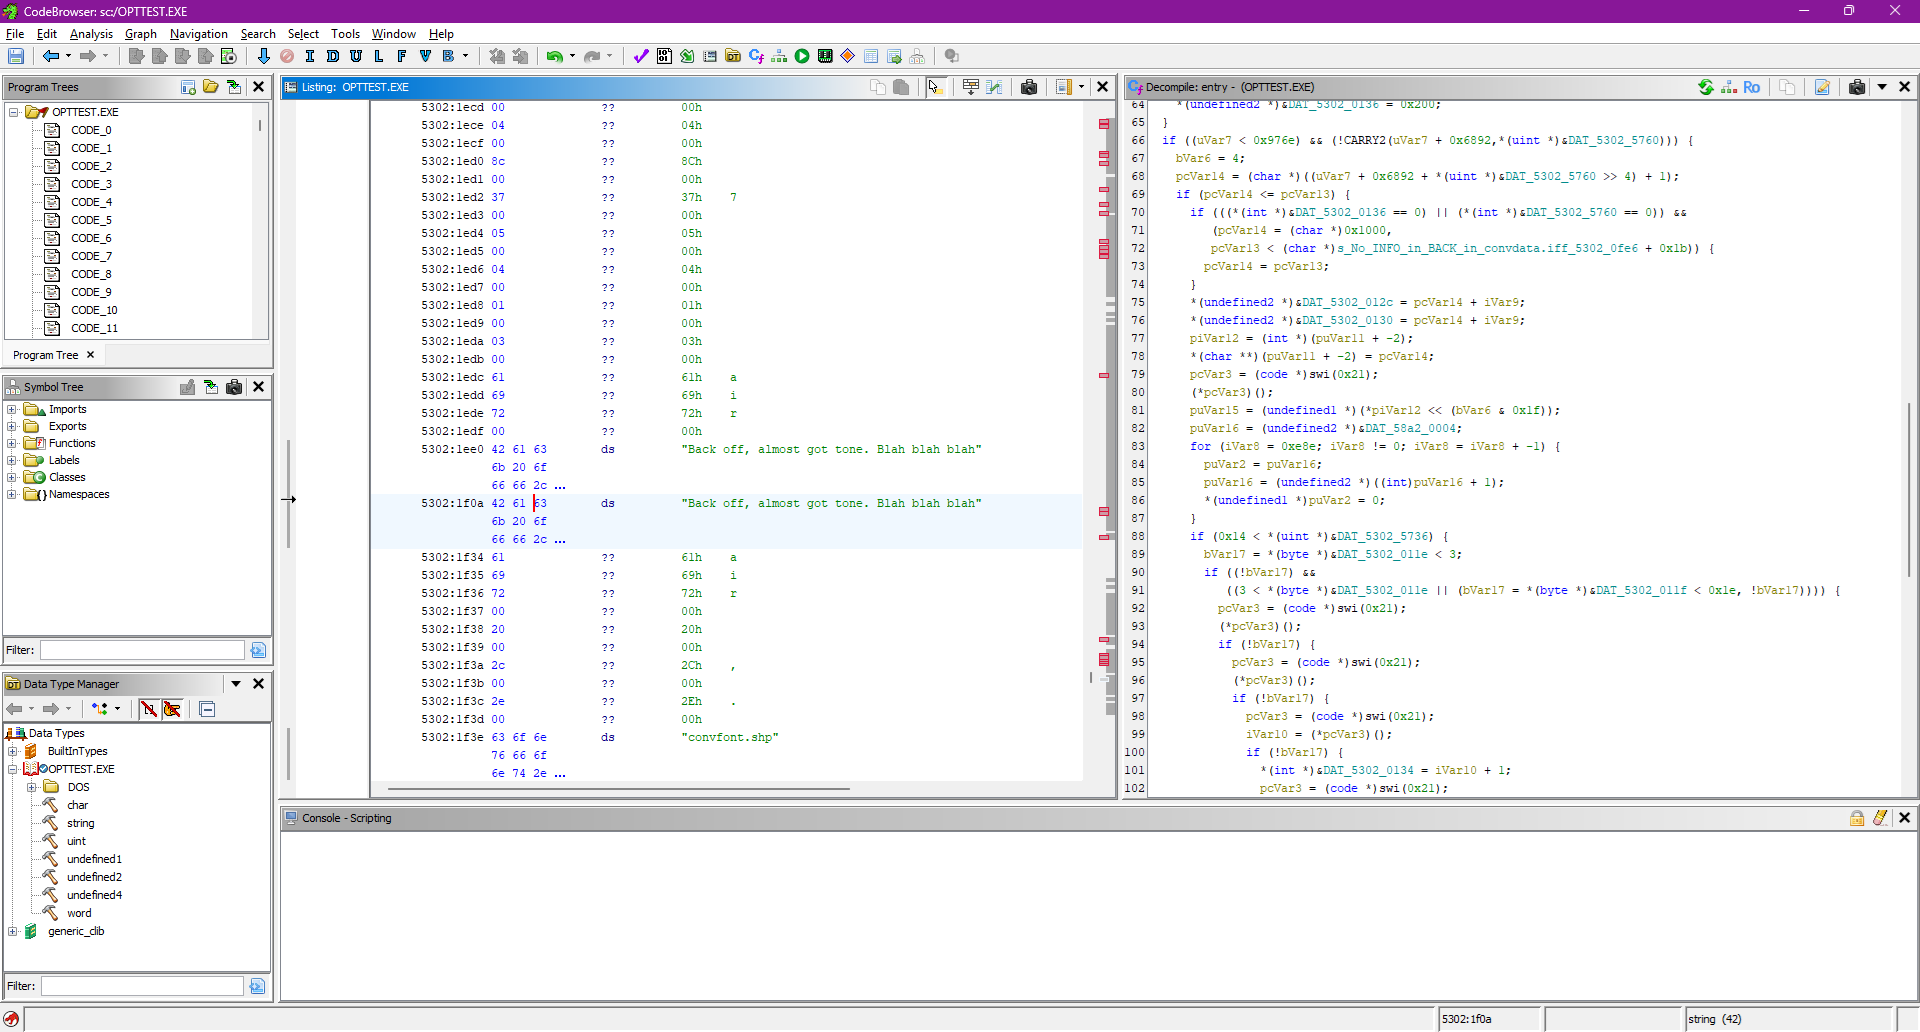Click the re-decompile refresh icon in Decompile panel
This screenshot has width=1920, height=1032.
[x=1706, y=87]
